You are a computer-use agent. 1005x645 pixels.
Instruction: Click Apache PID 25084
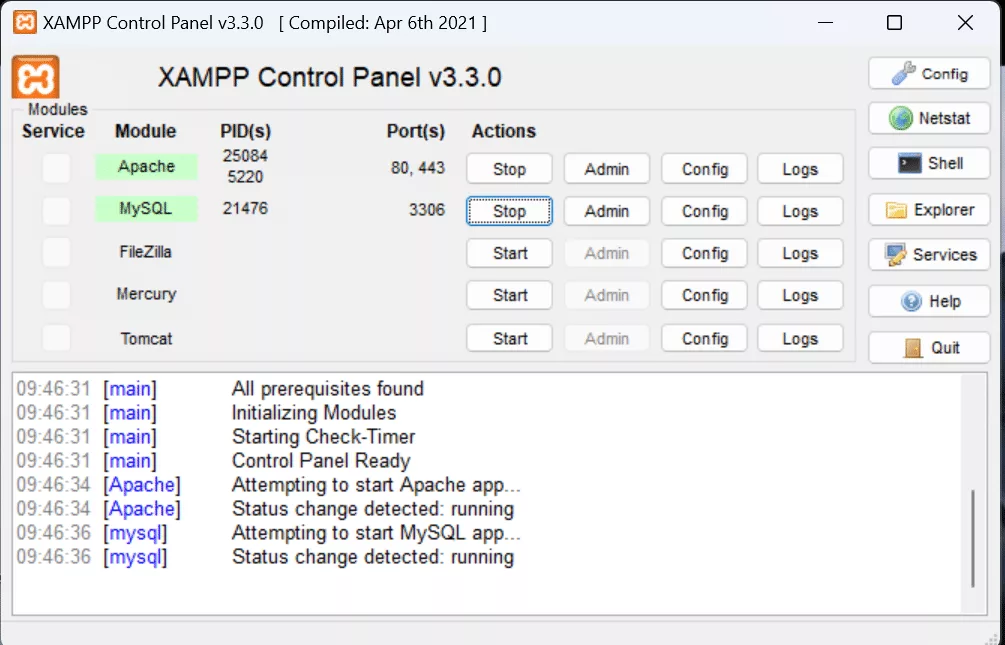pos(245,156)
